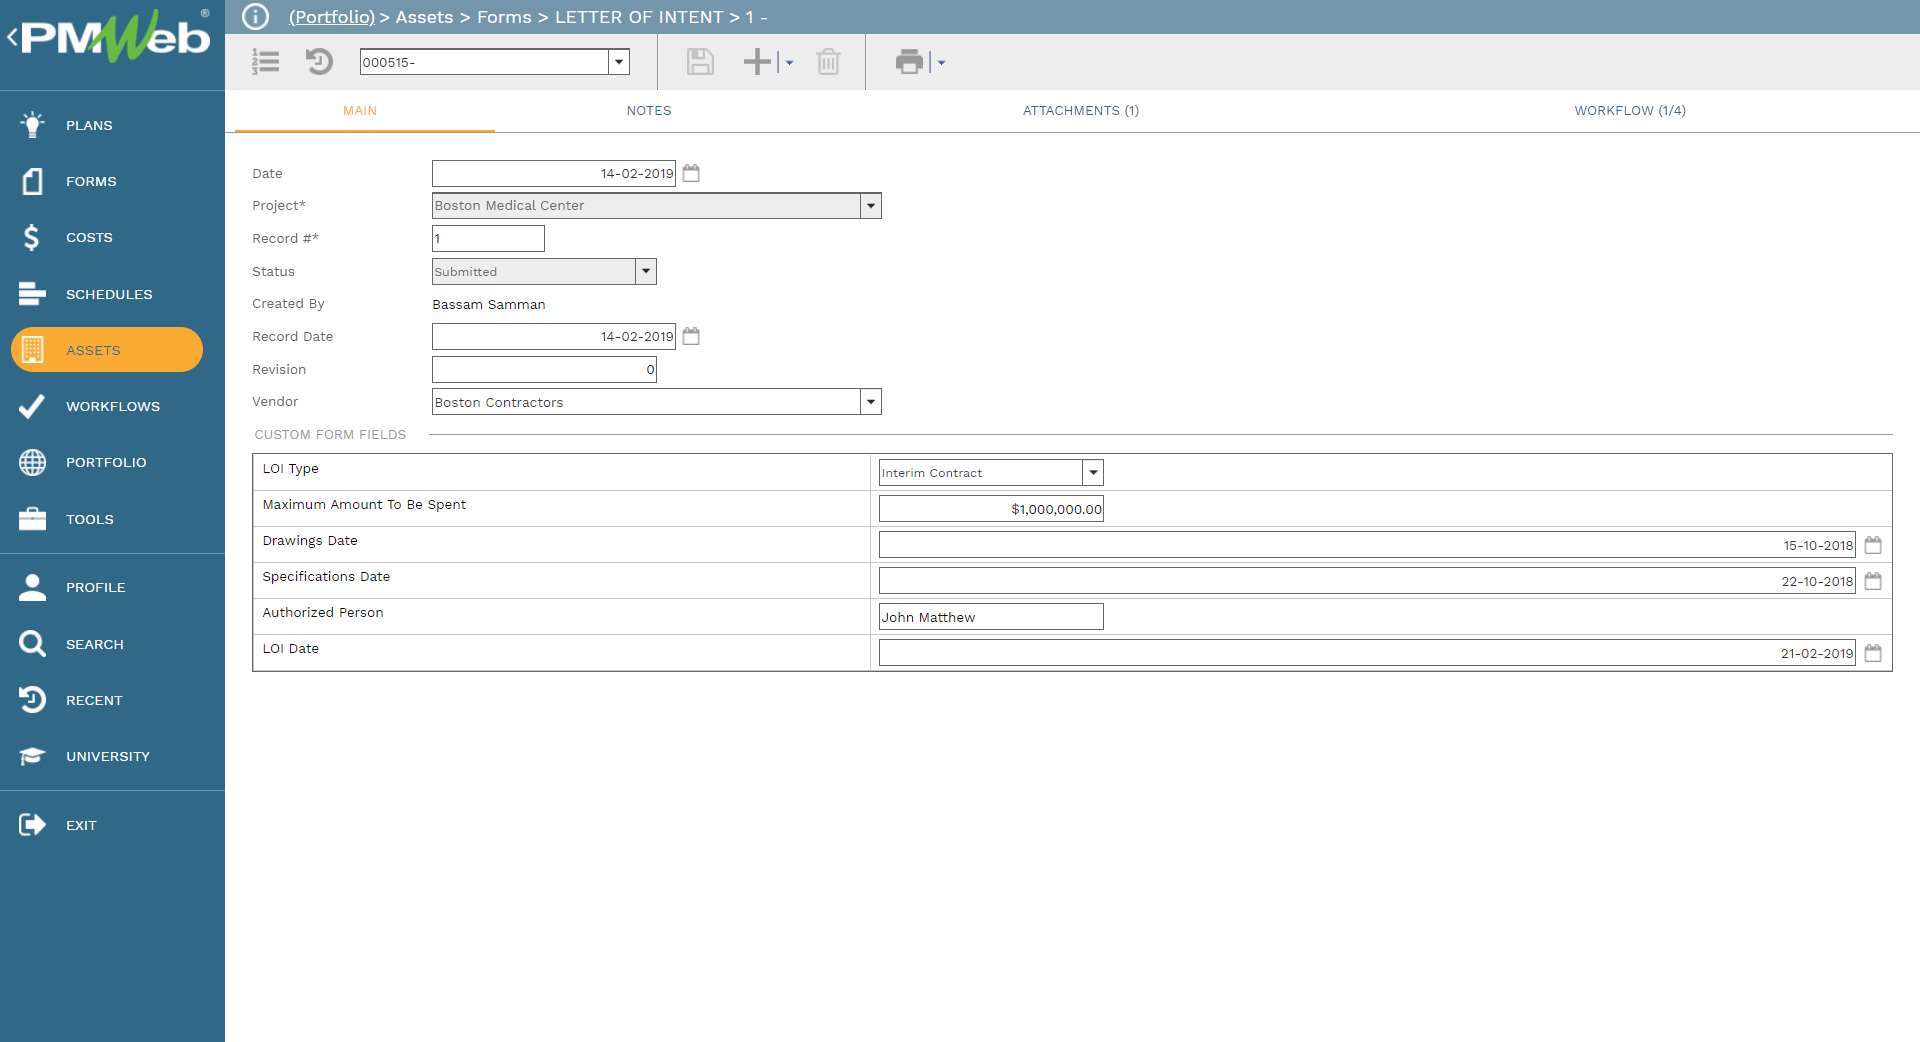Switch to the Notes tab

[x=648, y=111]
